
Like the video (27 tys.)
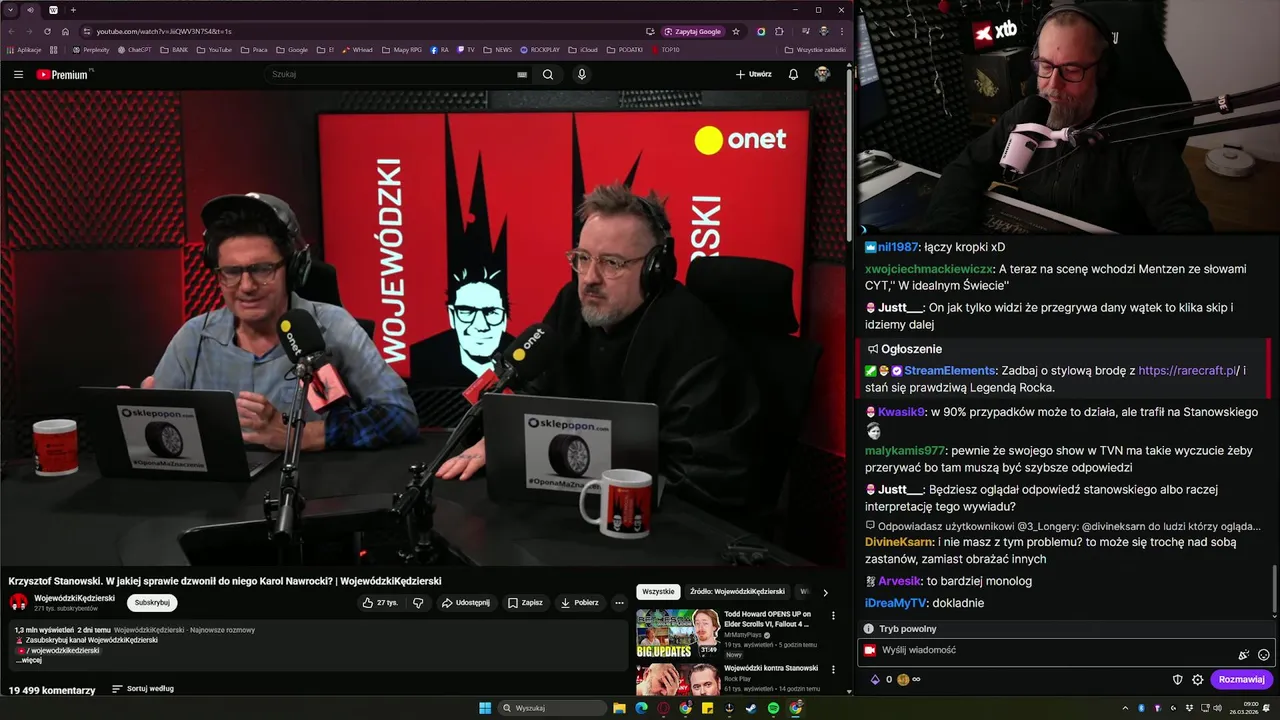click(380, 603)
